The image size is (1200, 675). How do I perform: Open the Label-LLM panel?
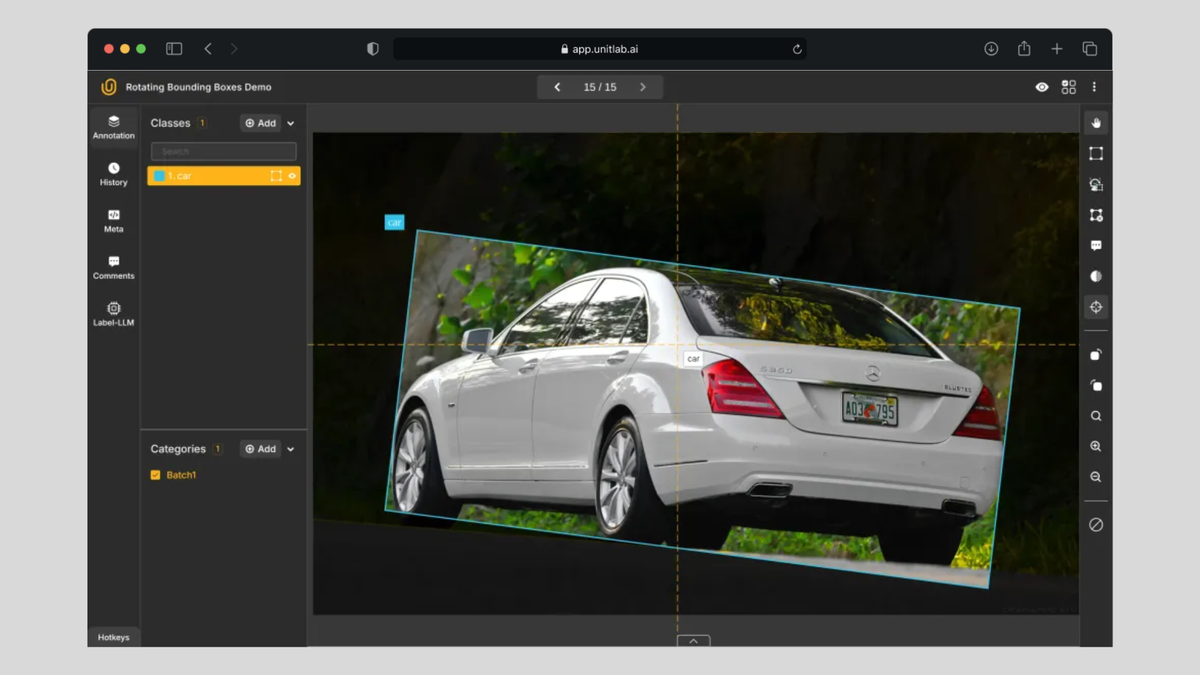(113, 314)
